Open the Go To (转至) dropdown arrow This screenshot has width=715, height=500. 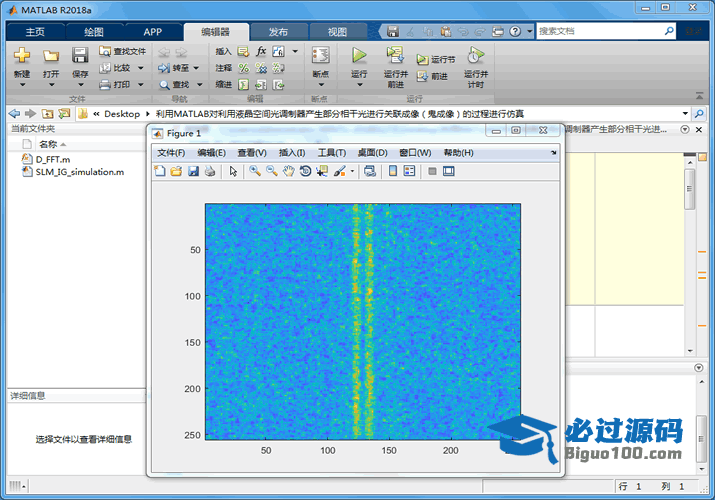tap(196, 68)
